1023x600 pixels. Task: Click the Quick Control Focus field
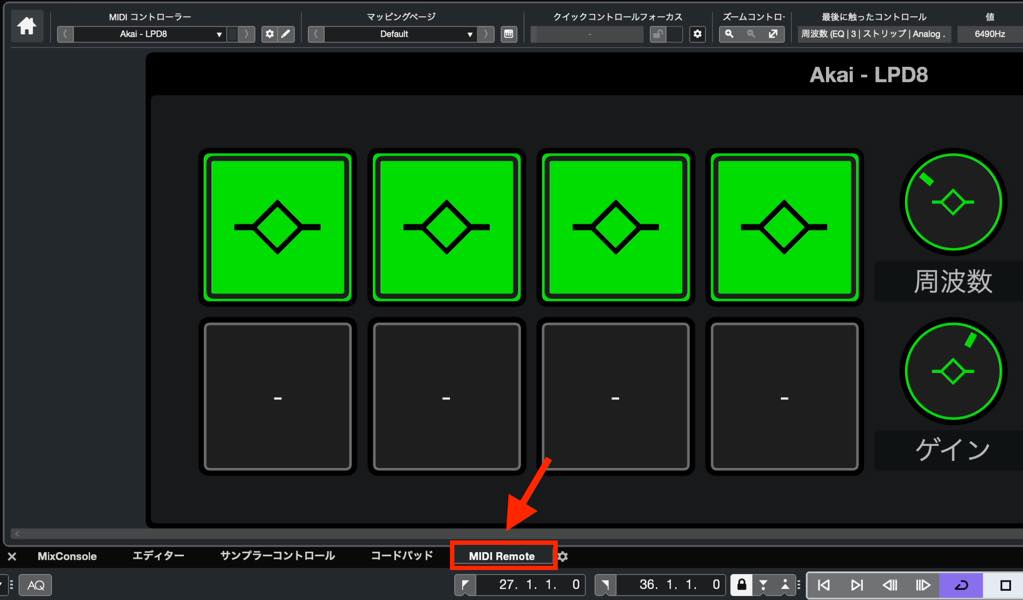587,34
